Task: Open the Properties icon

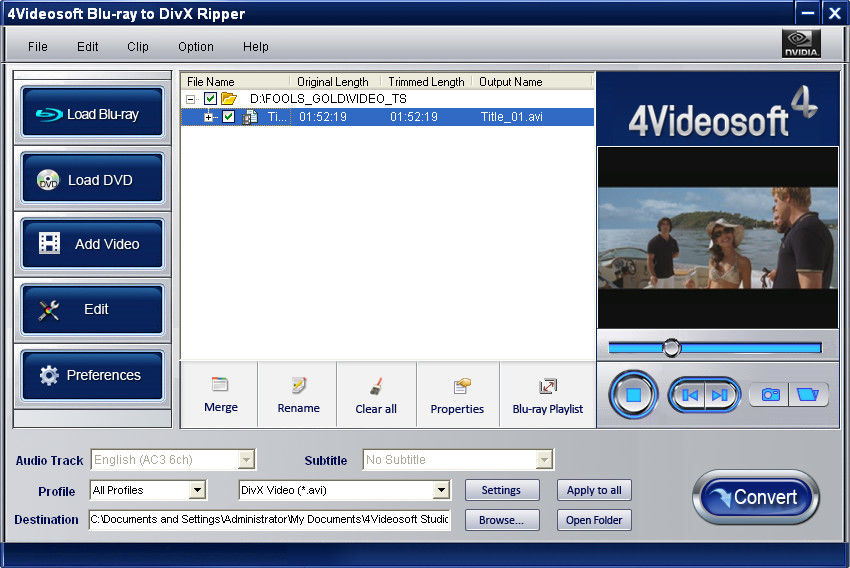Action: click(x=462, y=386)
